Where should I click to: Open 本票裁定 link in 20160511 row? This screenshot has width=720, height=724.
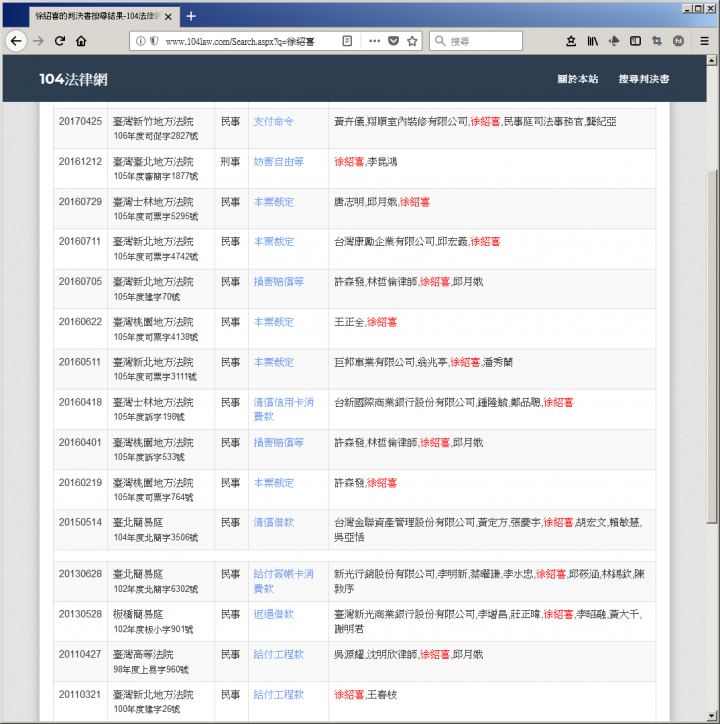point(273,362)
